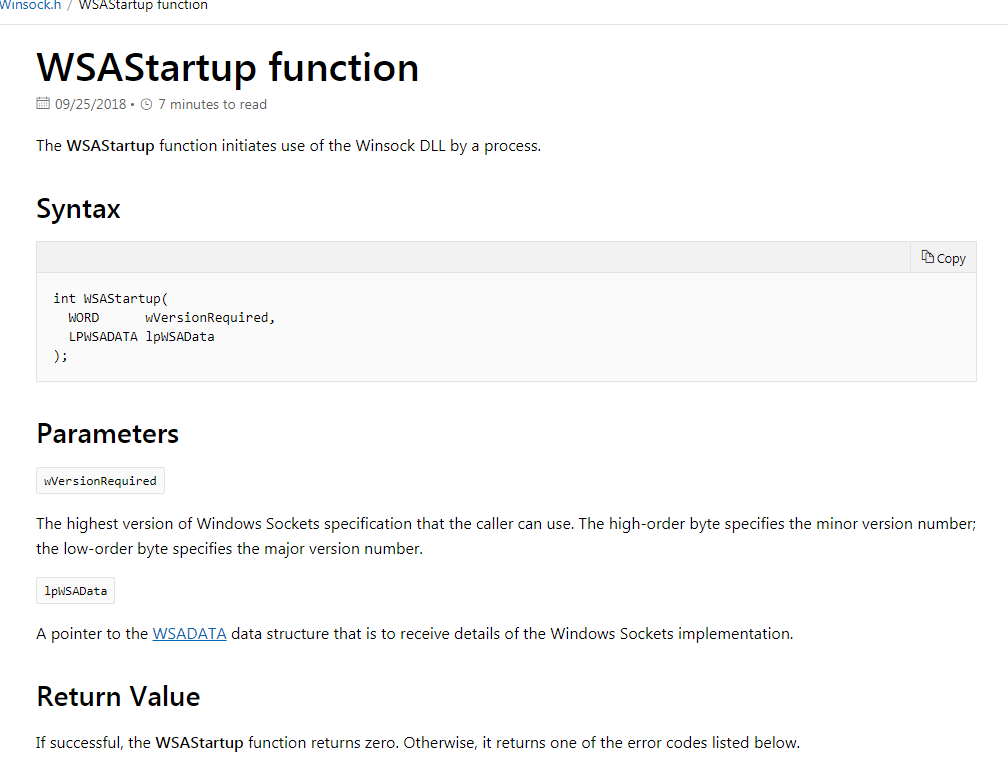Click the WORD wVersionRequired code line
1008x761 pixels.
170,317
